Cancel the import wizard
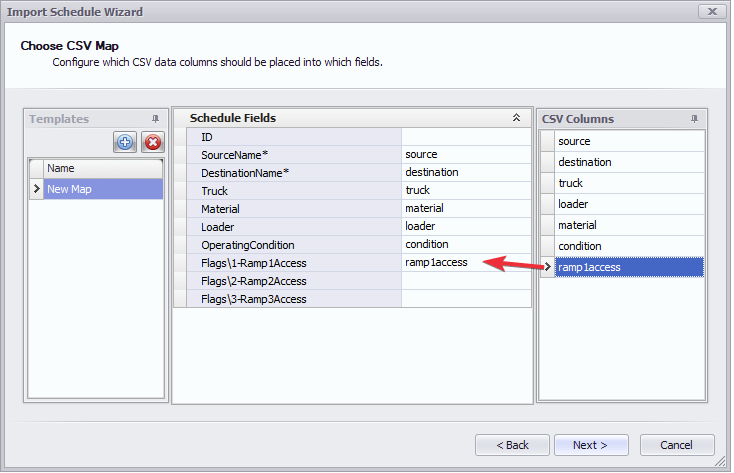 click(x=677, y=445)
